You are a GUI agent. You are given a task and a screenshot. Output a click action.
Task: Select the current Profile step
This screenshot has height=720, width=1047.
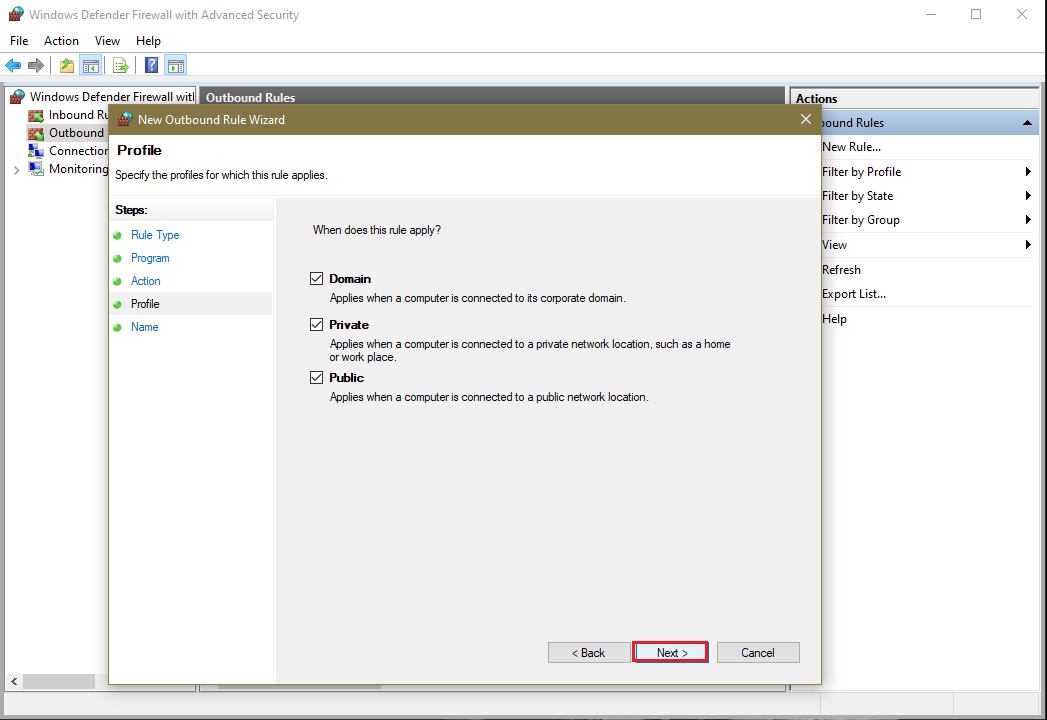coord(145,304)
